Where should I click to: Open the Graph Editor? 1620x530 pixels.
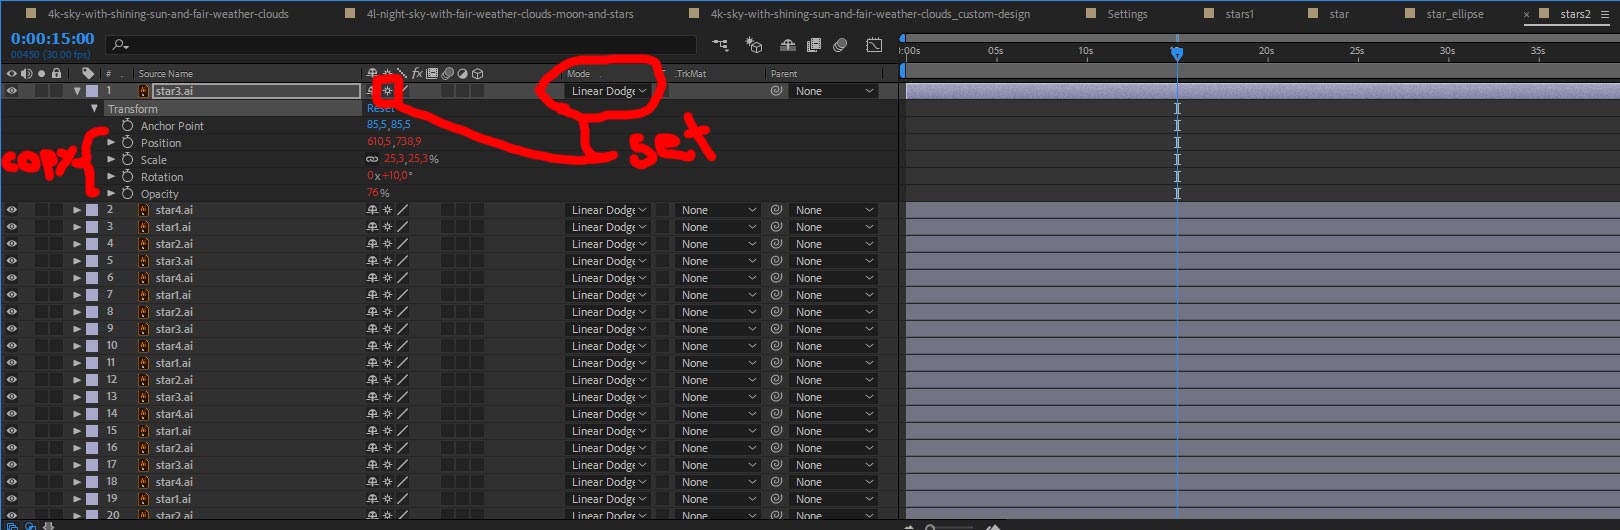point(874,45)
